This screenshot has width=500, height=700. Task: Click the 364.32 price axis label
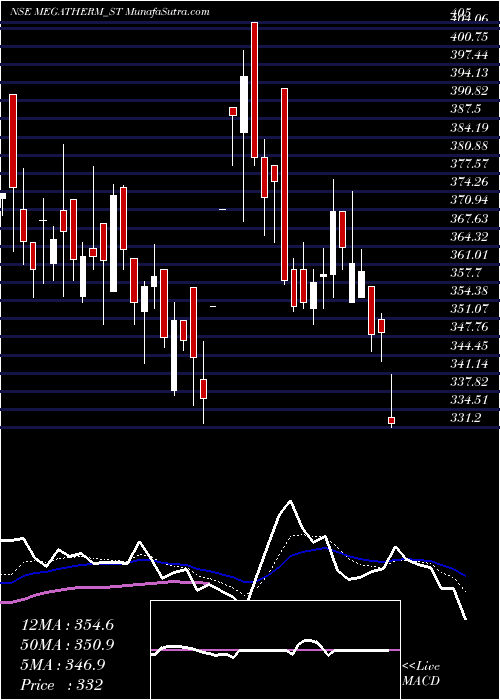pyautogui.click(x=469, y=237)
